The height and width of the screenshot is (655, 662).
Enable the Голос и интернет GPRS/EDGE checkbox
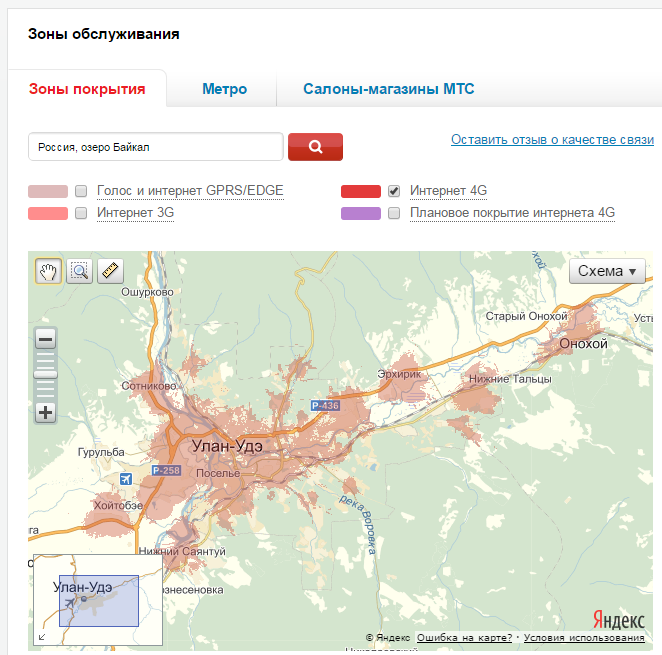tap(81, 190)
